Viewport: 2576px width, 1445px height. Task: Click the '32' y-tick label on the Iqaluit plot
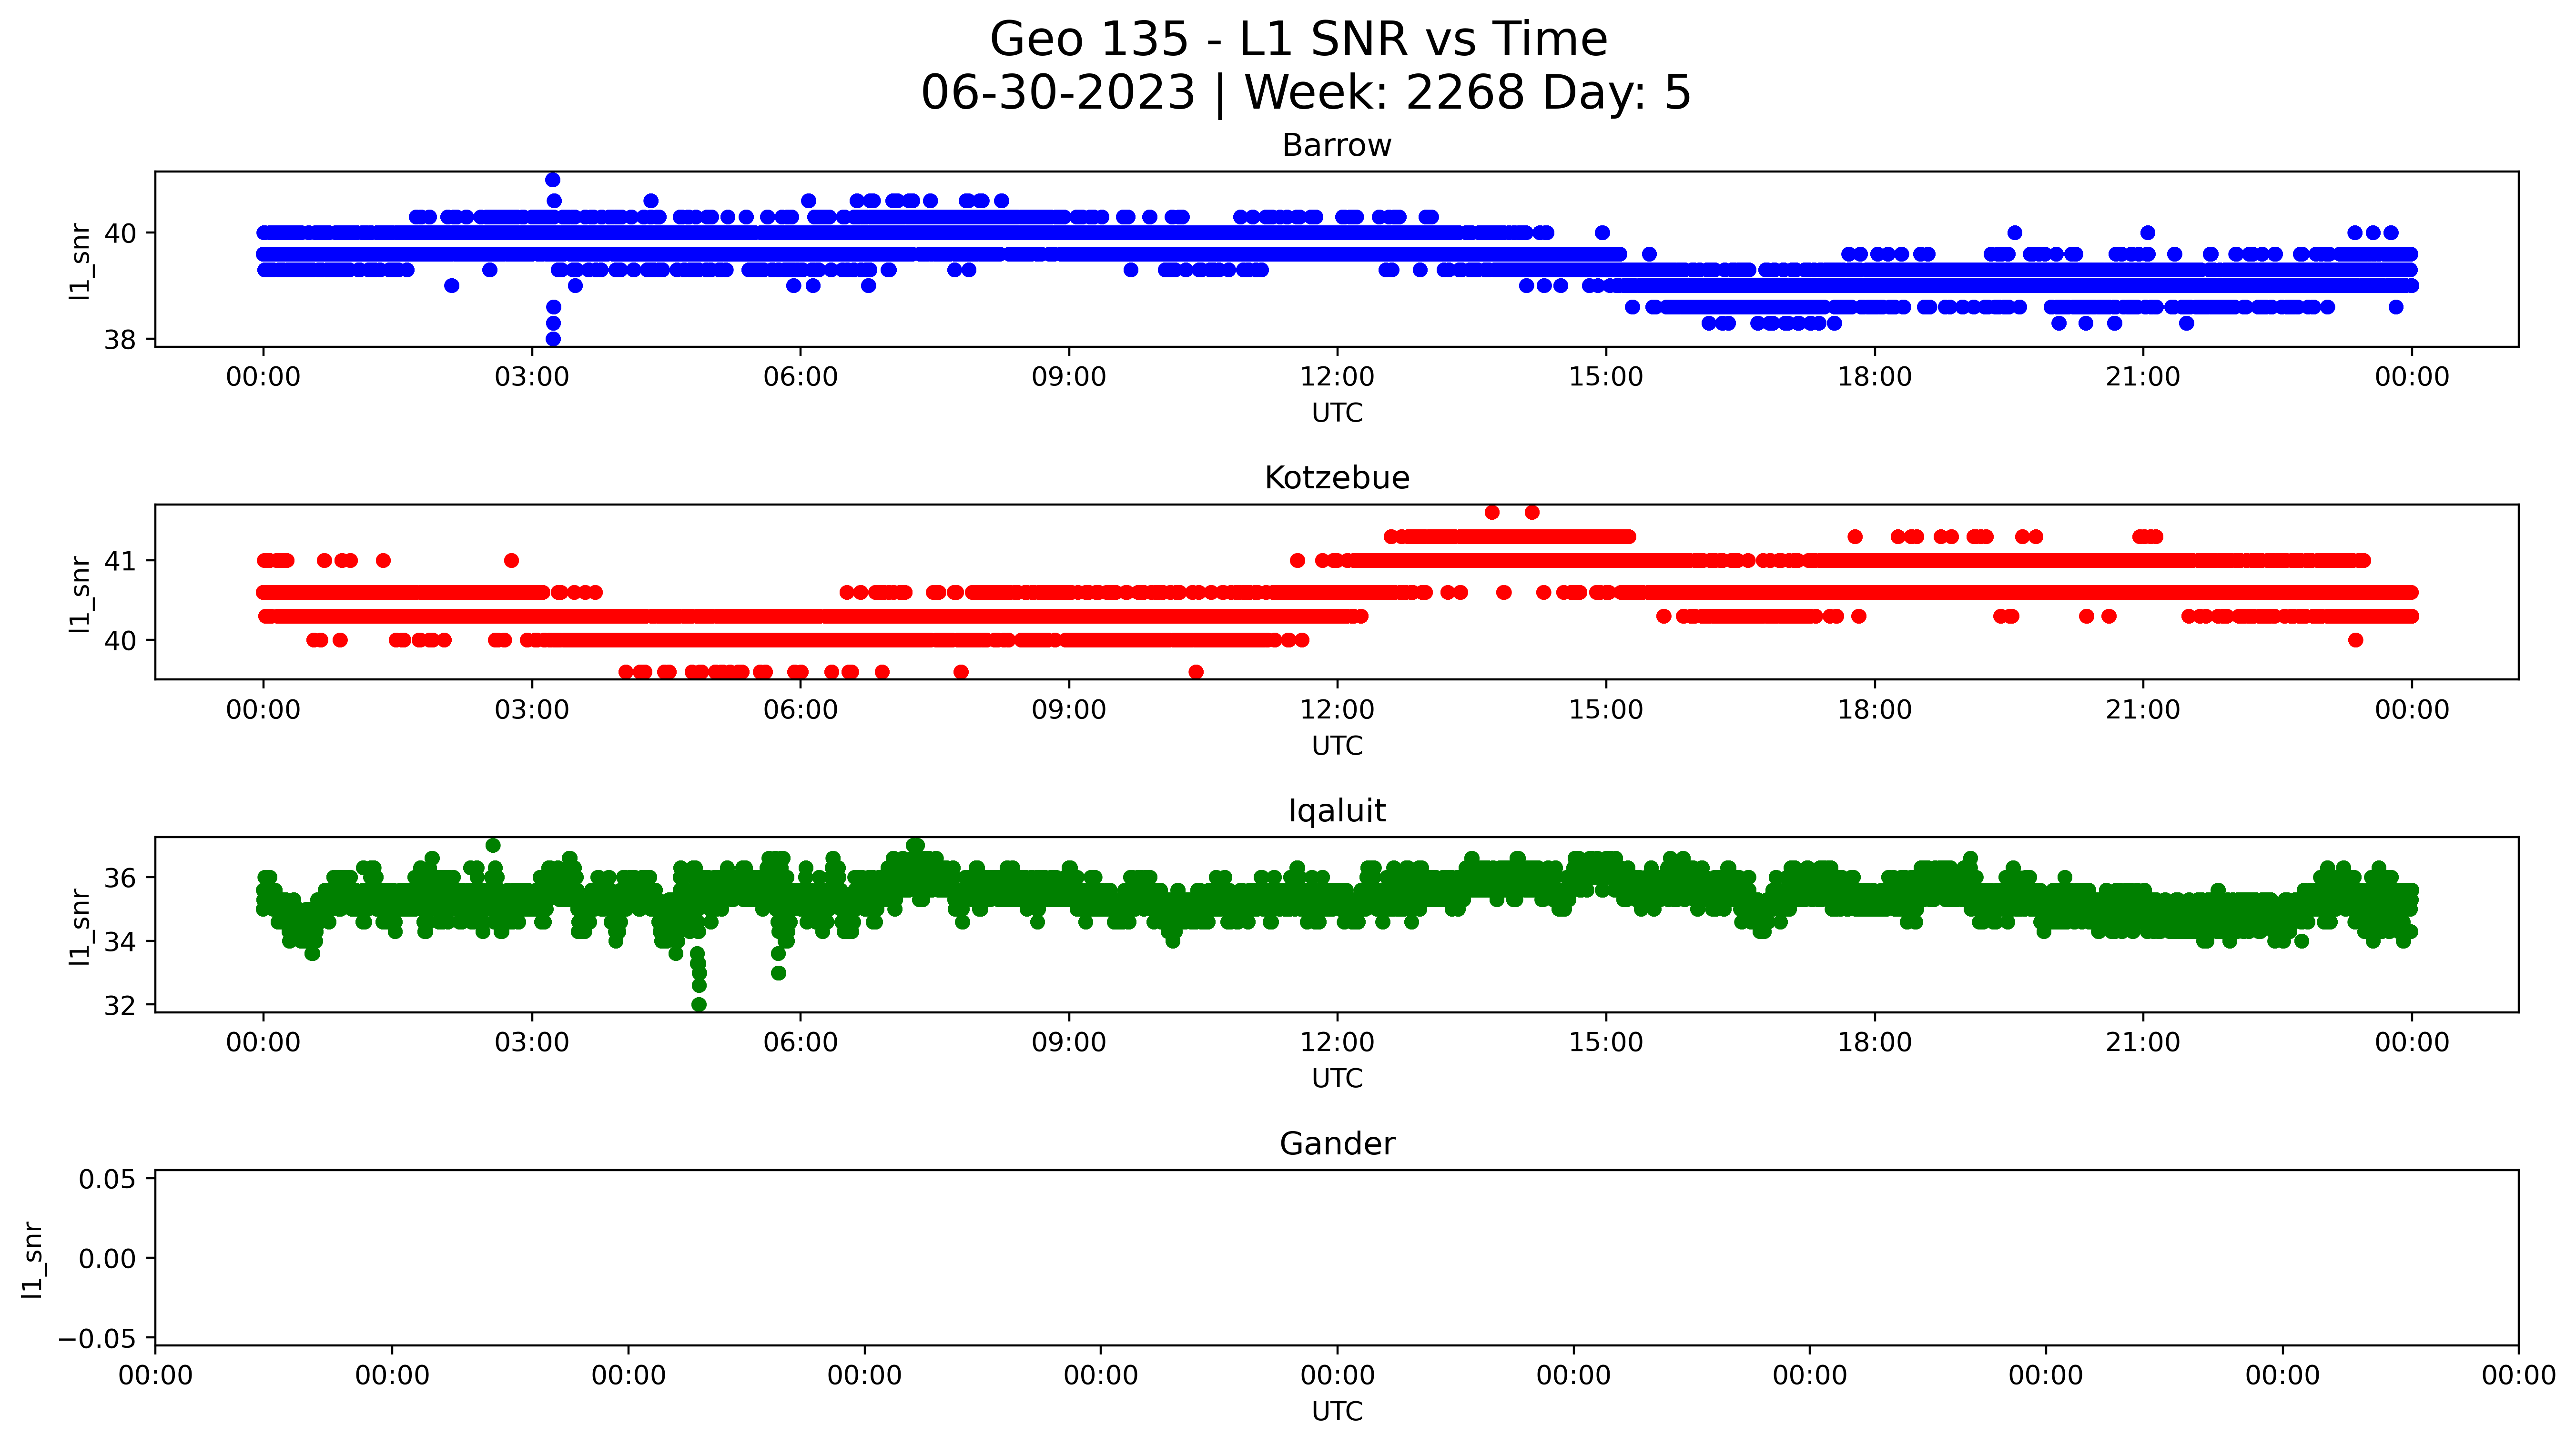point(121,1005)
